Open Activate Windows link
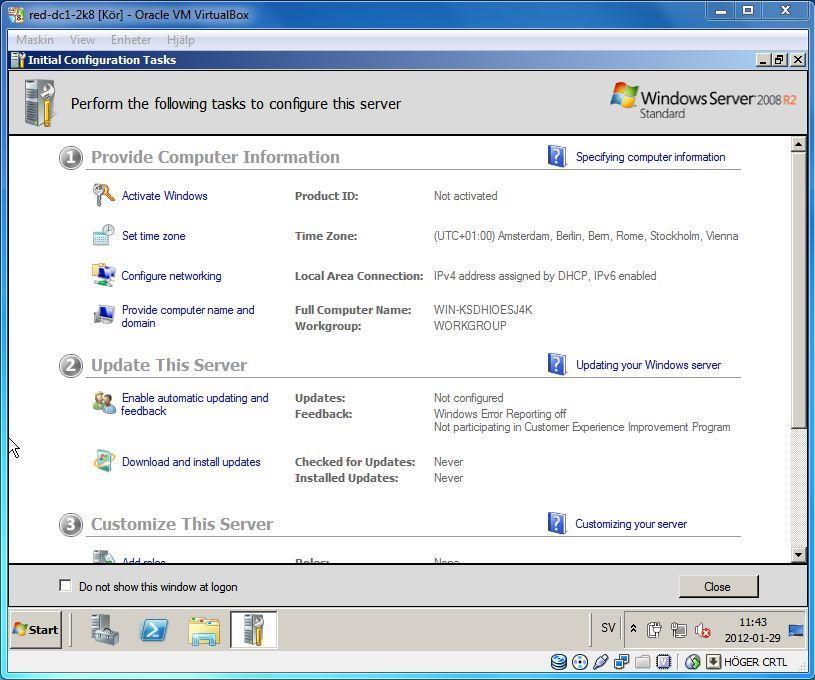815x680 pixels. [x=164, y=195]
